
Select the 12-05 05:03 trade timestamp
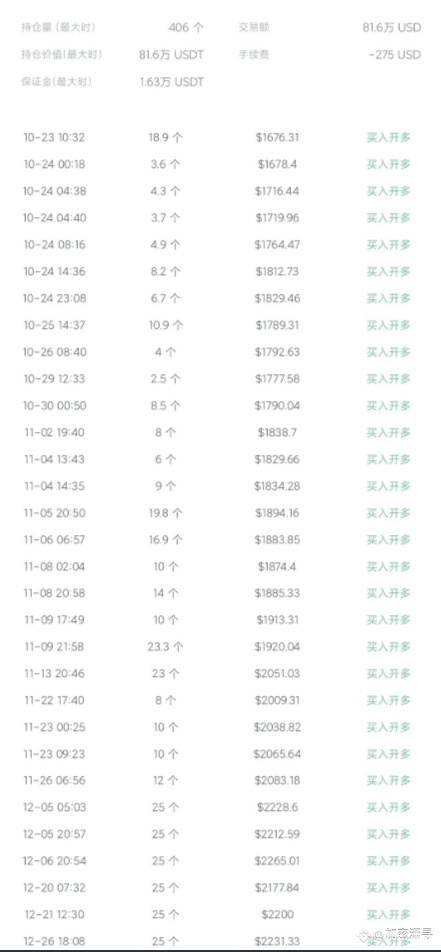pos(54,808)
